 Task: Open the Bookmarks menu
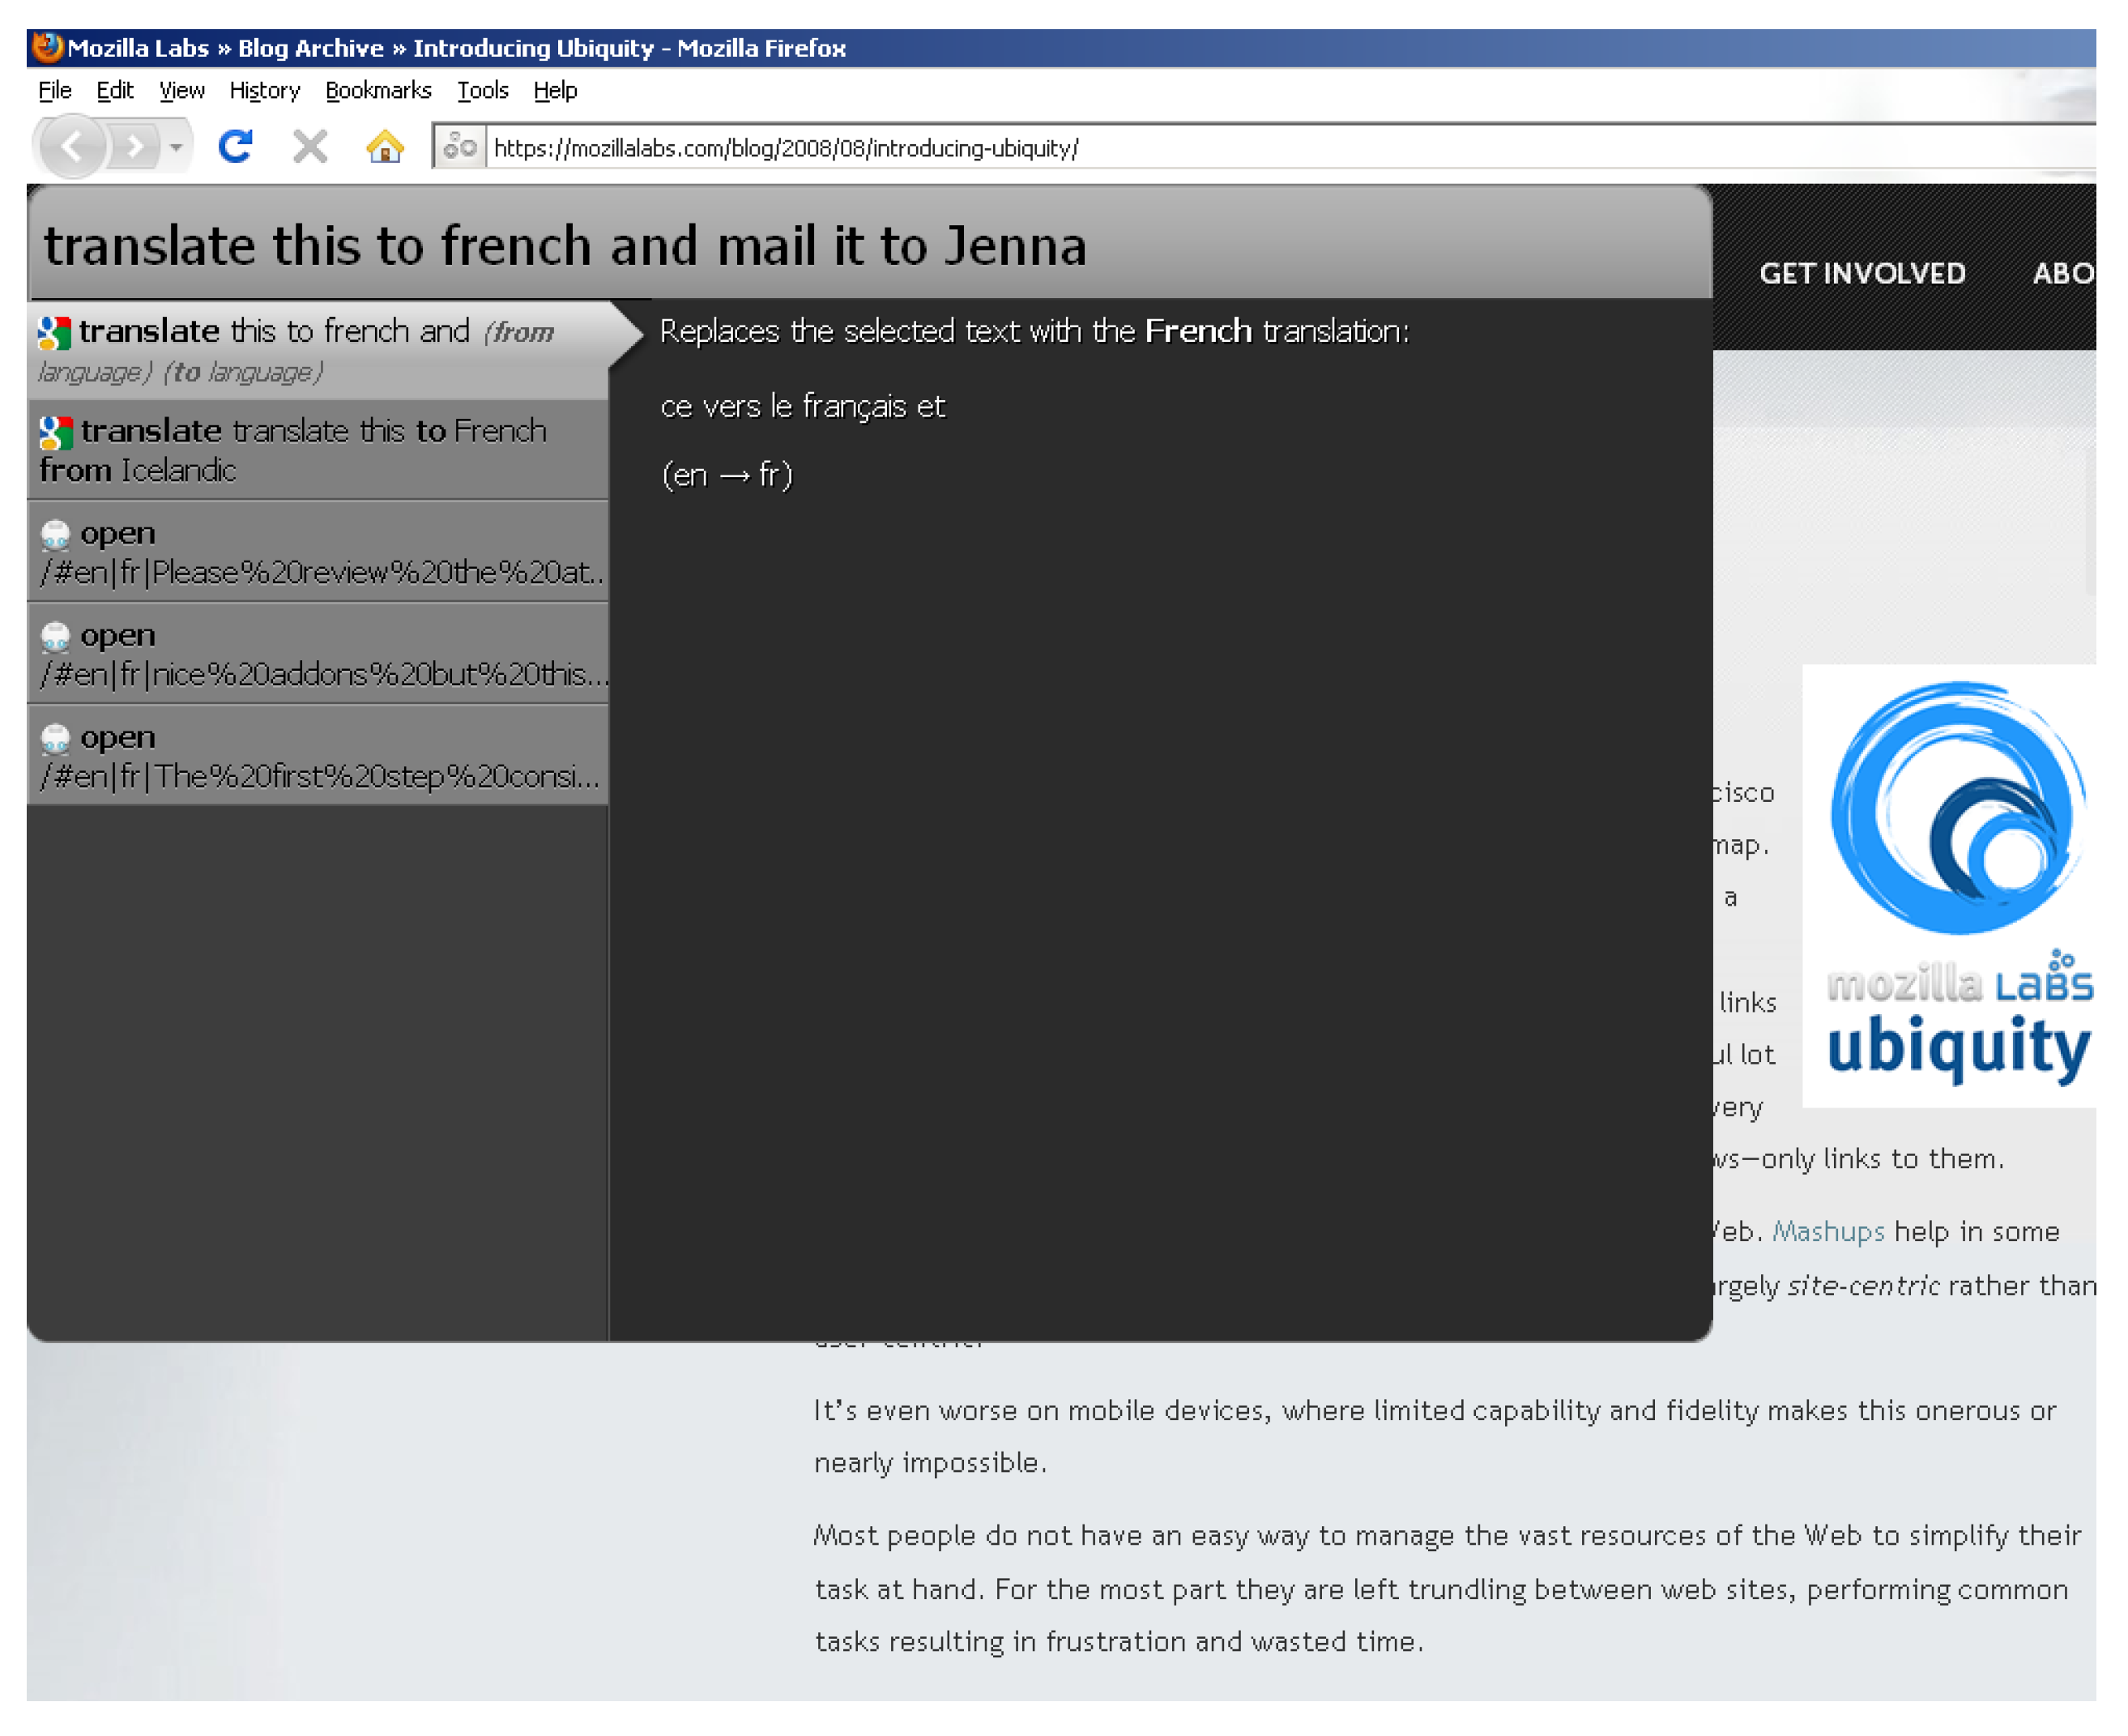pyautogui.click(x=379, y=91)
